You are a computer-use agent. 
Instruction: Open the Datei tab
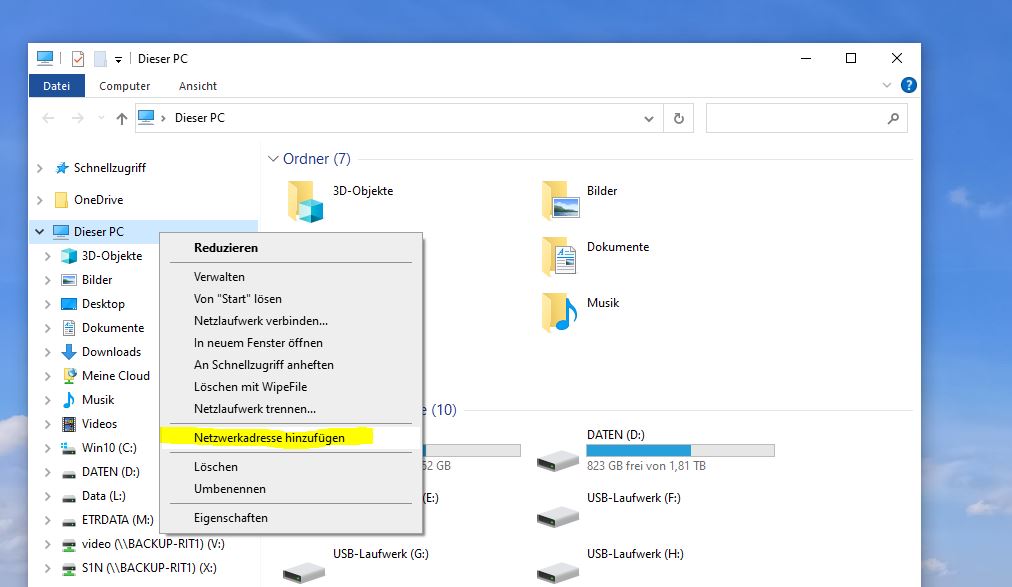pyautogui.click(x=57, y=86)
